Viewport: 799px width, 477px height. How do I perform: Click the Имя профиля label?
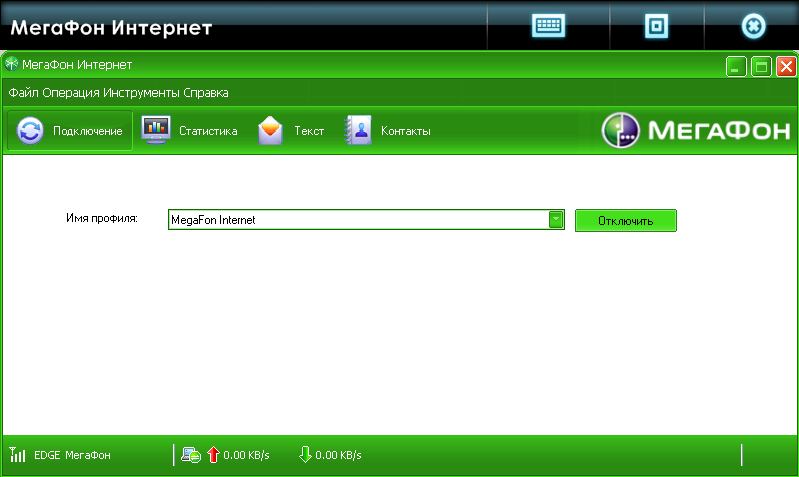click(102, 219)
